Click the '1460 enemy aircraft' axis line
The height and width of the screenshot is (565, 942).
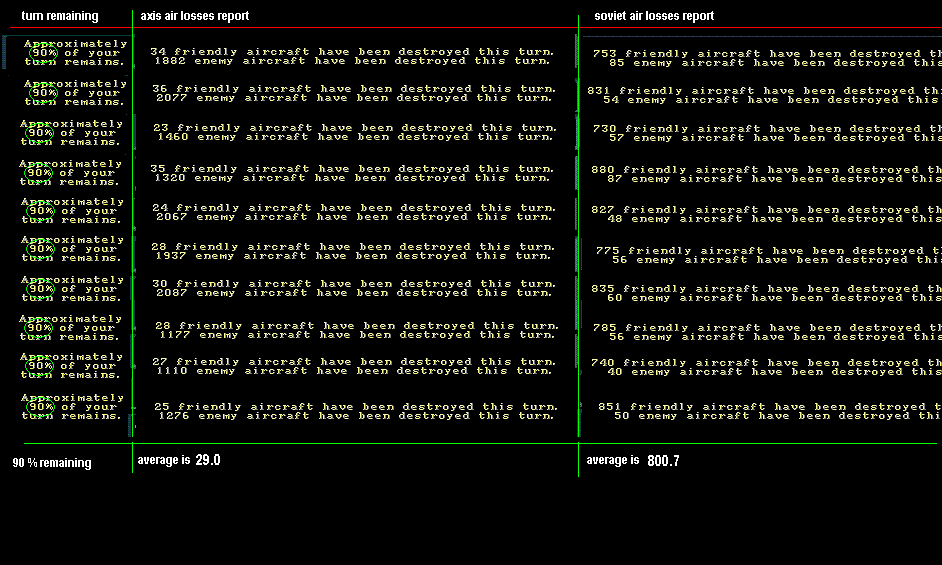click(355, 136)
